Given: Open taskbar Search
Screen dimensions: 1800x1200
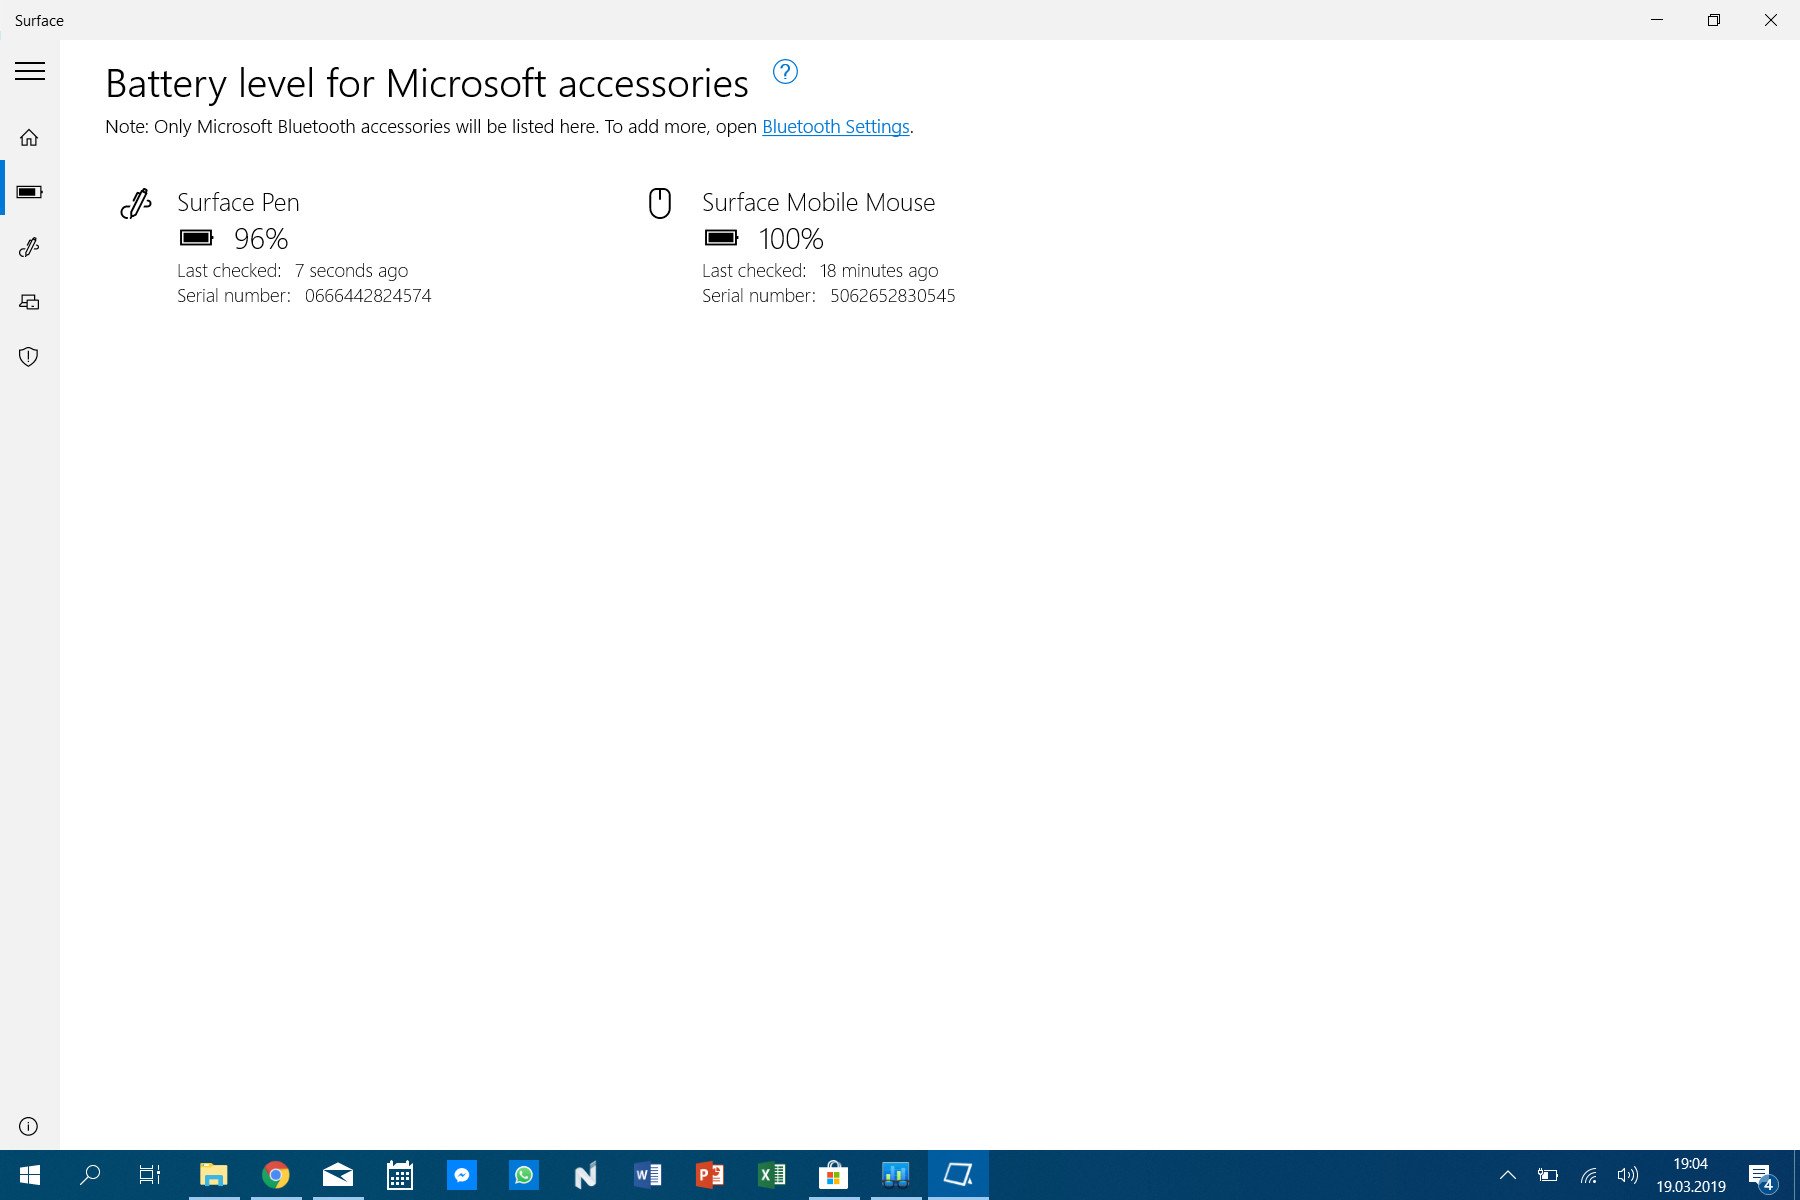Looking at the screenshot, I should pyautogui.click(x=90, y=1175).
